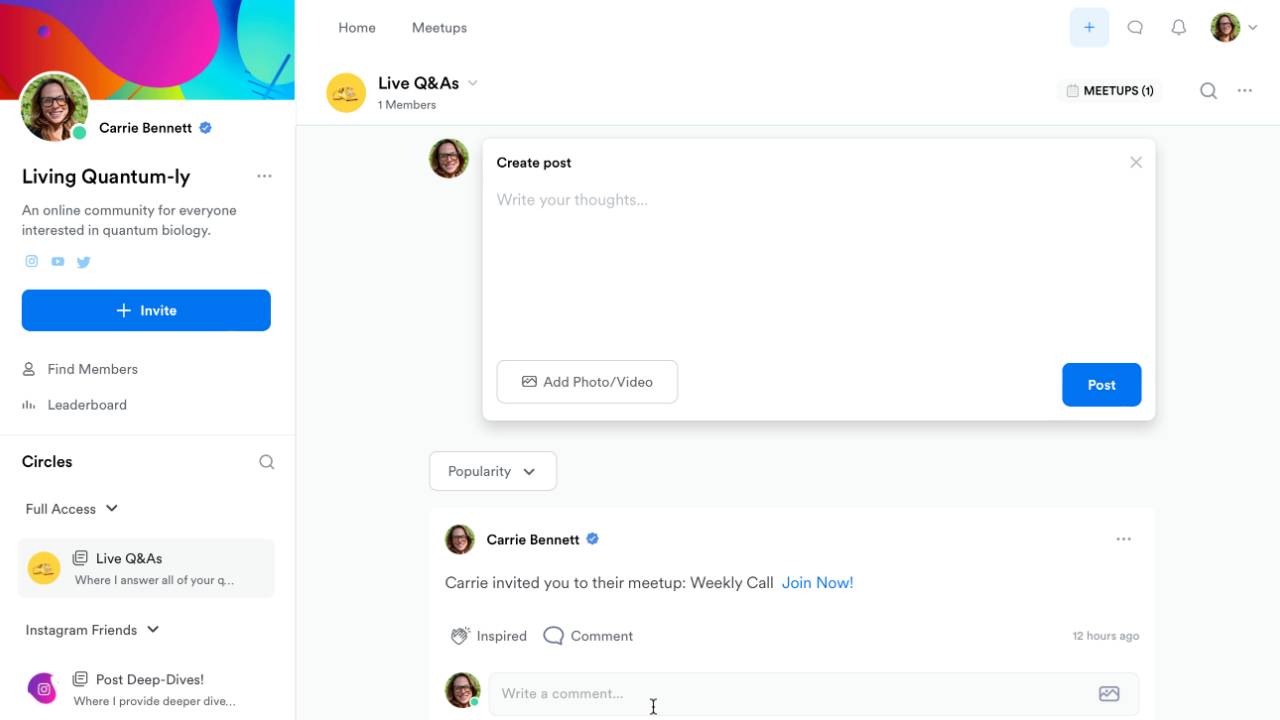The width and height of the screenshot is (1280, 720).
Task: Click the blue Invite button
Action: tap(146, 310)
